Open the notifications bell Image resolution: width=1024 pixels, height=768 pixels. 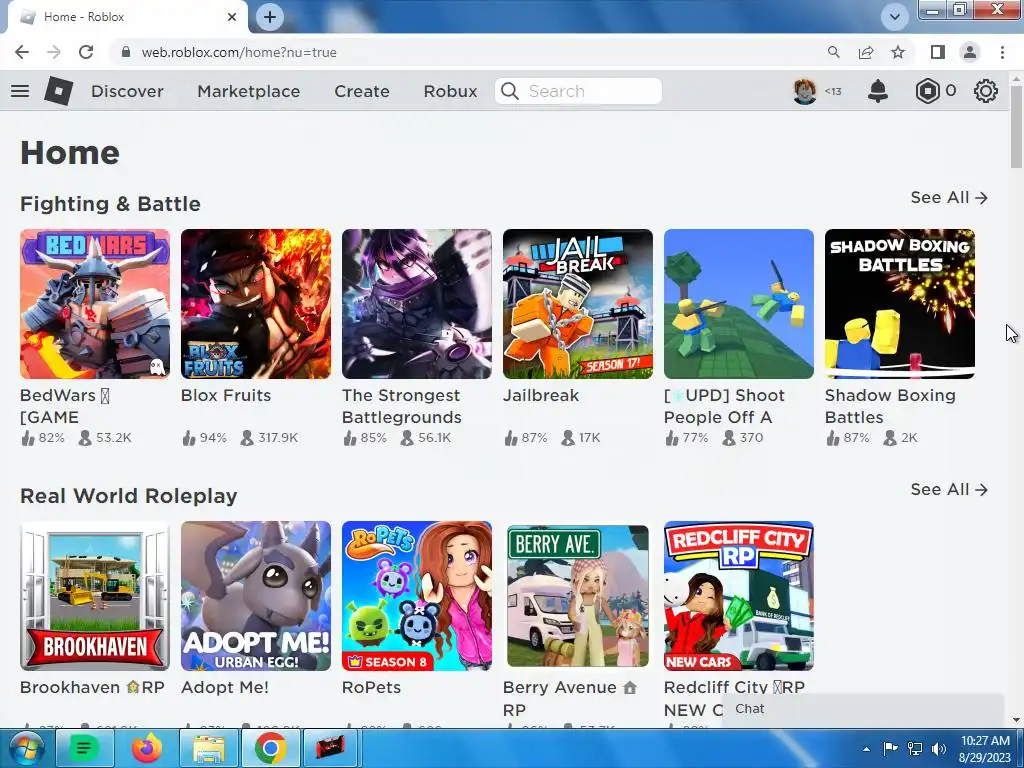pyautogui.click(x=878, y=91)
